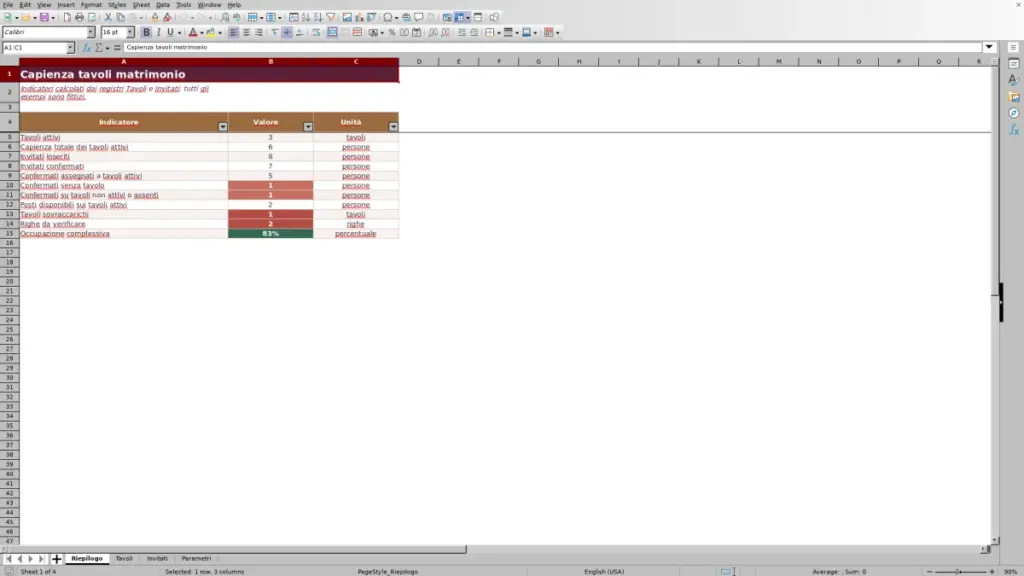Switch to the Tavoli sheet tab
Image resolution: width=1024 pixels, height=576 pixels.
click(124, 559)
